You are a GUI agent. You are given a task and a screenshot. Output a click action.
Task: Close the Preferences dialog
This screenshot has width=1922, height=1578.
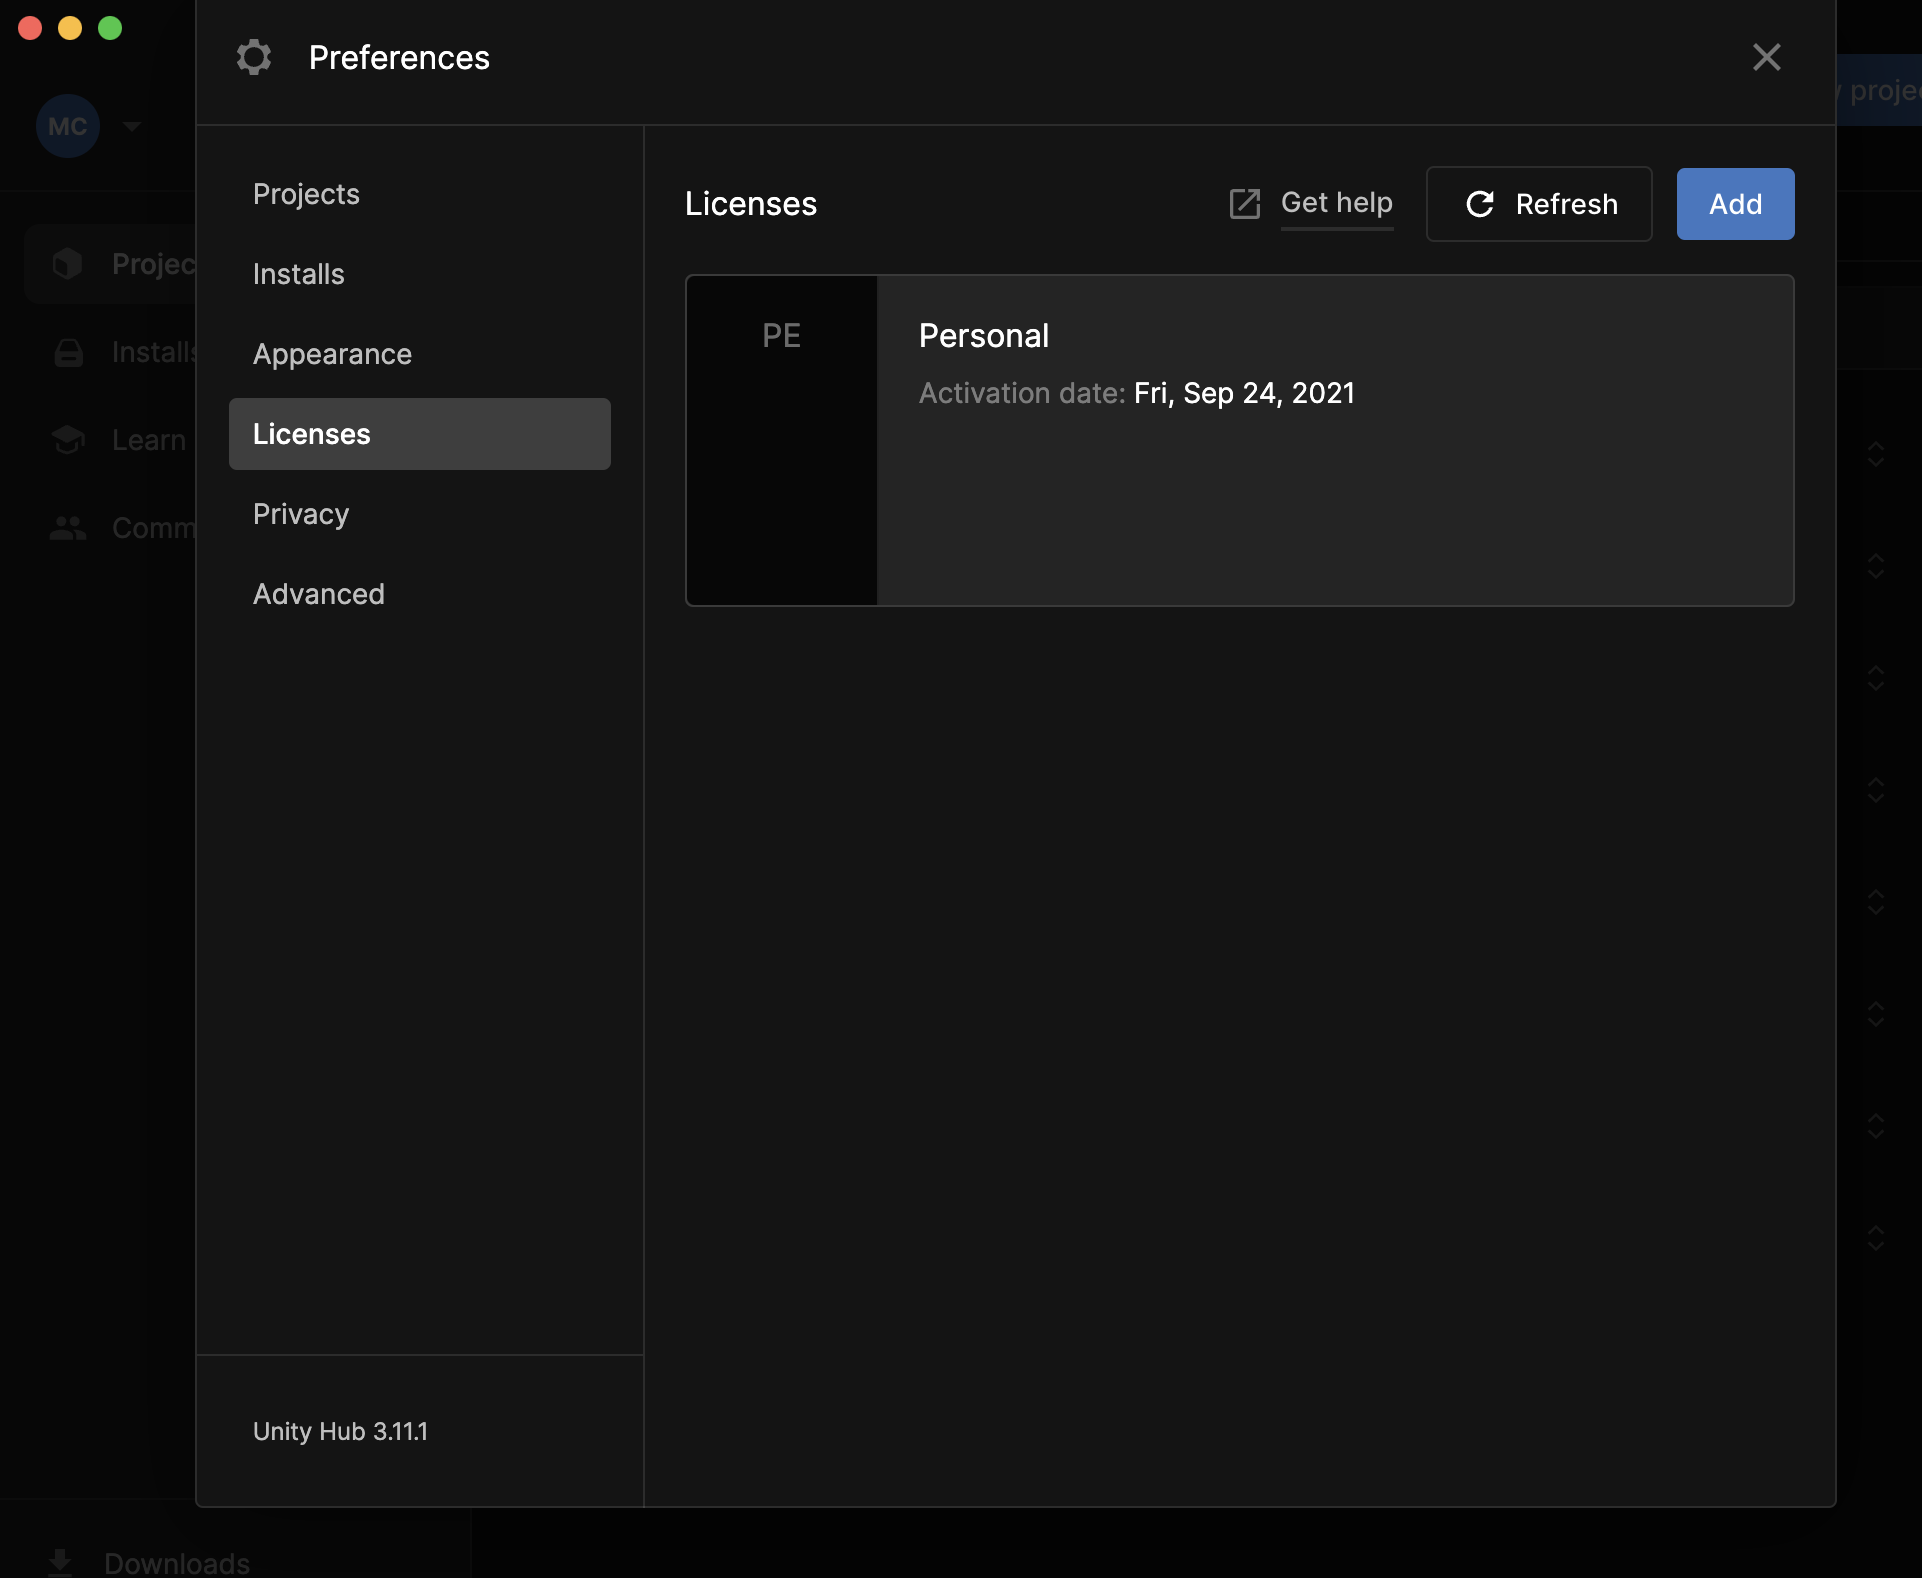pos(1766,57)
